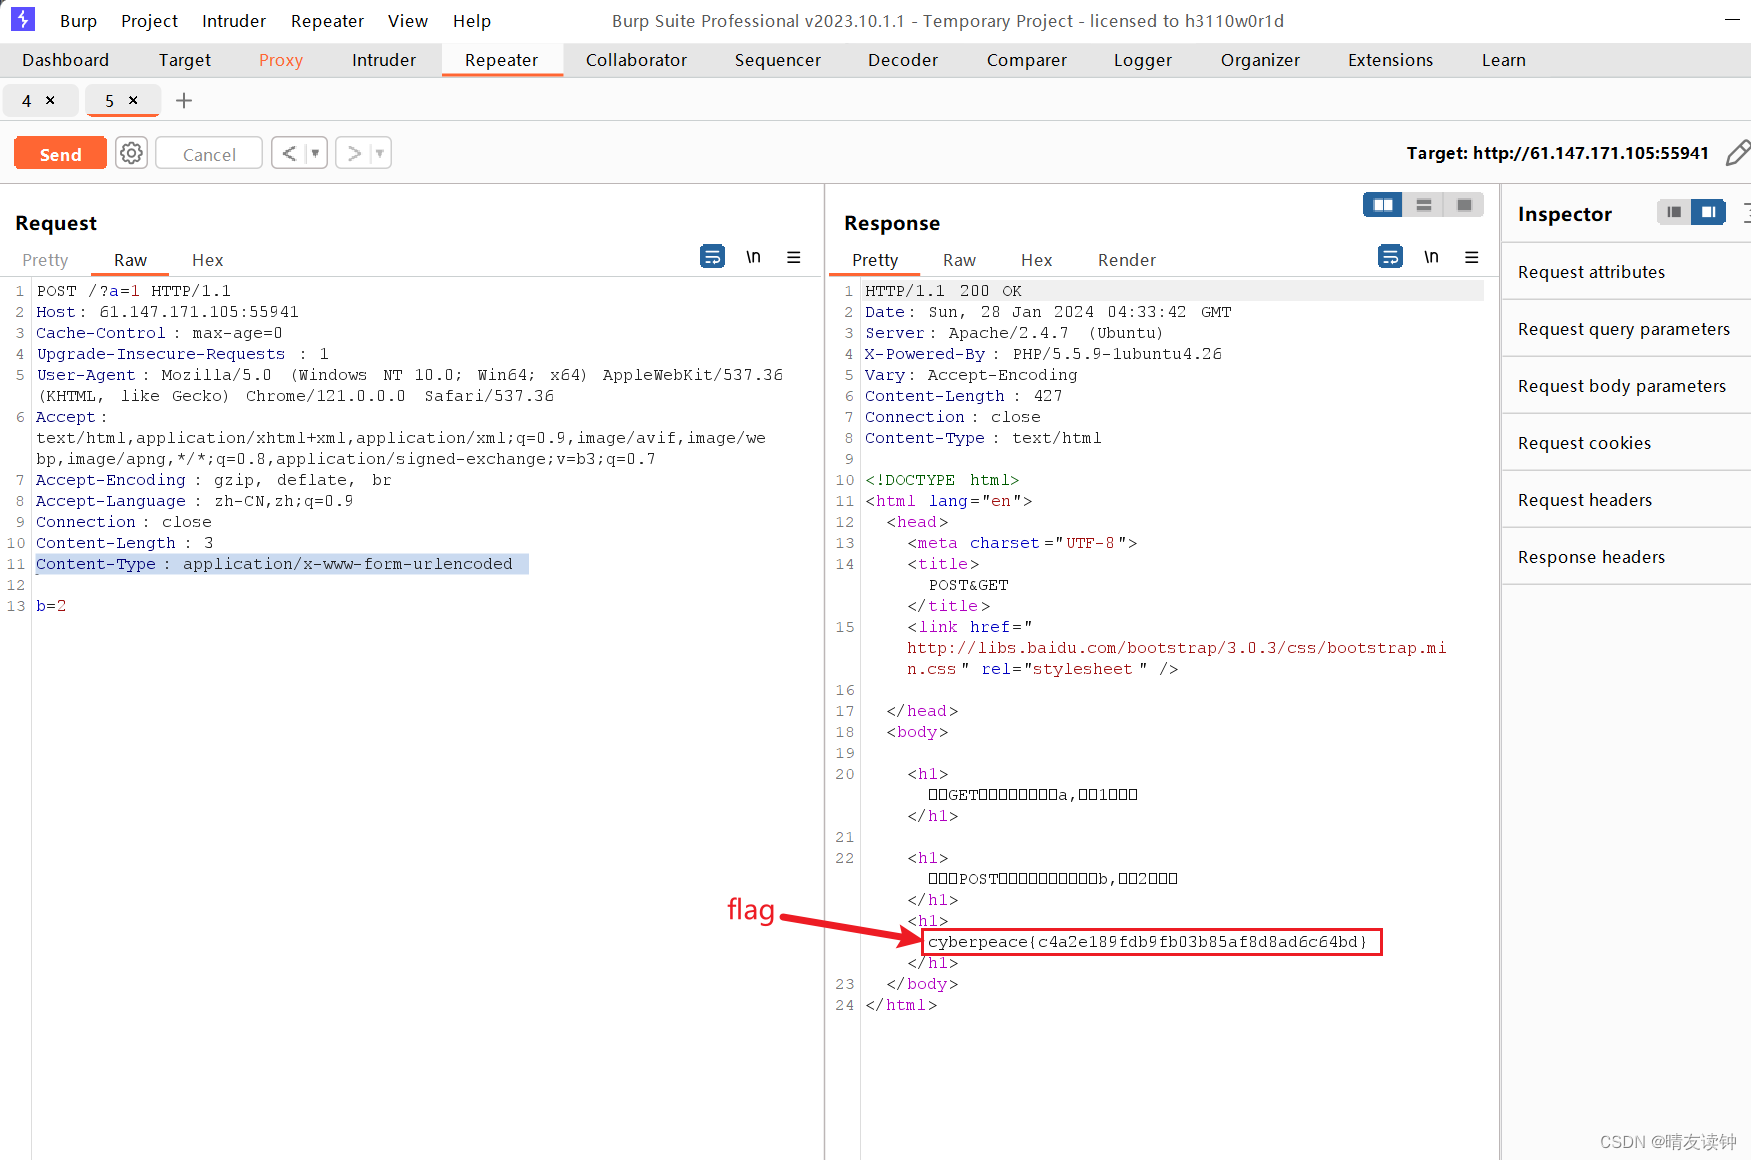This screenshot has width=1751, height=1160.
Task: Minimize the Burp Suite window
Action: click(1732, 20)
